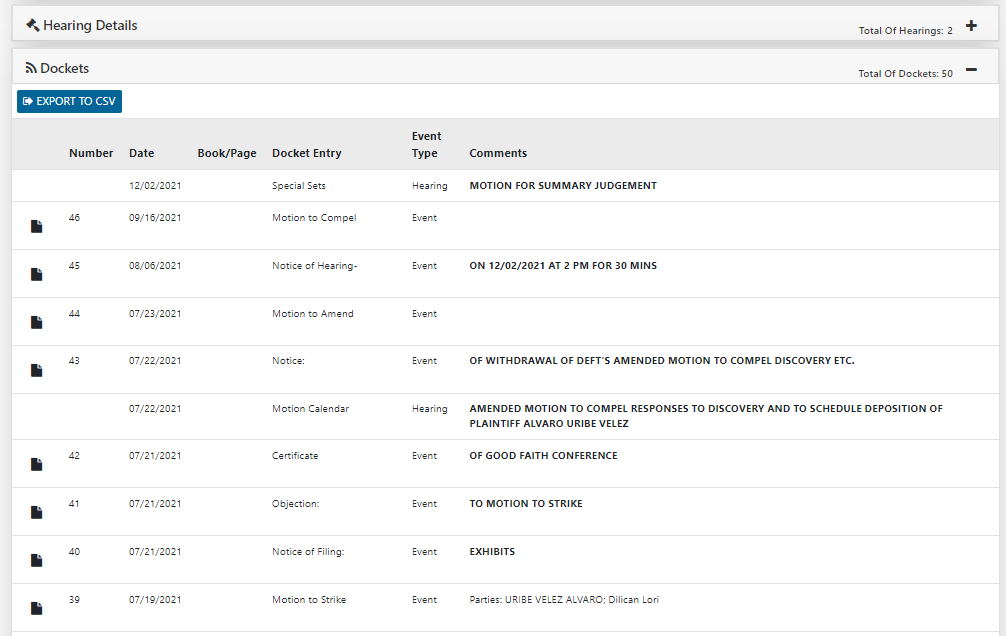Screen dimensions: 1006x636
Task: Click the Motion to Strike entry text
Action: [x=309, y=599]
